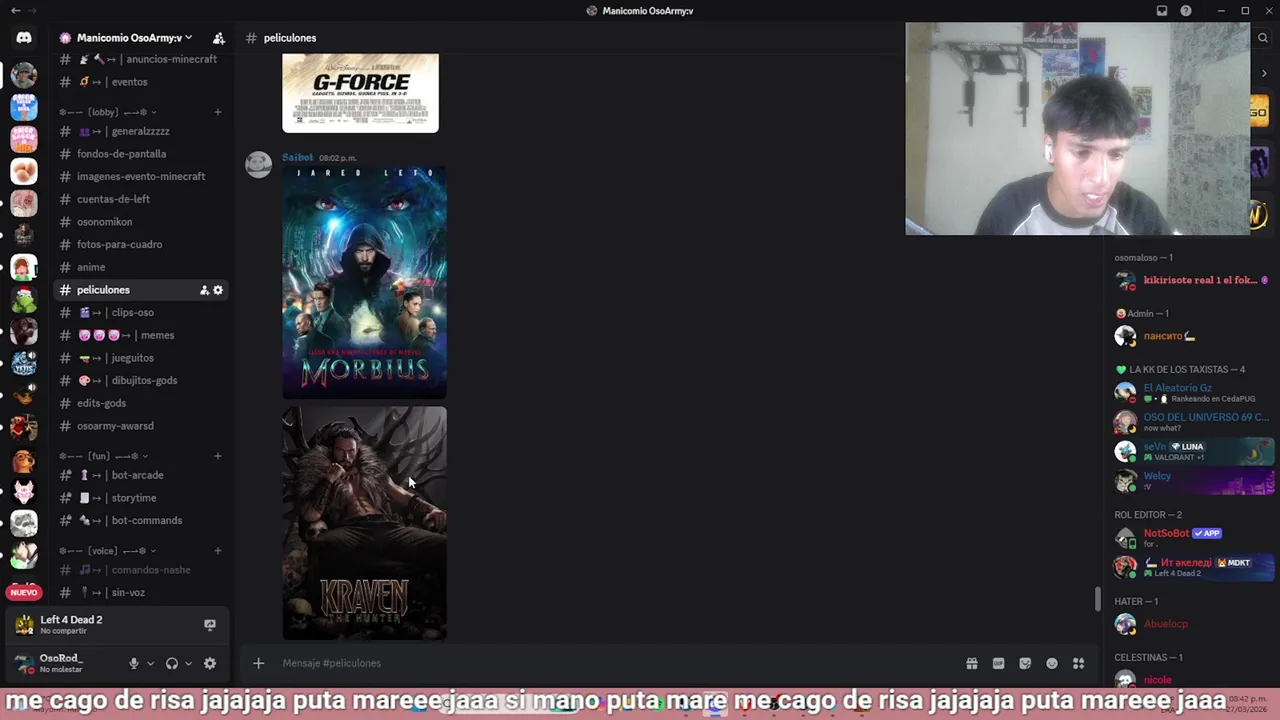Screen dimensions: 1280x720
Task: Open member kikirisote real 1 el fok profile
Action: (x=1193, y=280)
